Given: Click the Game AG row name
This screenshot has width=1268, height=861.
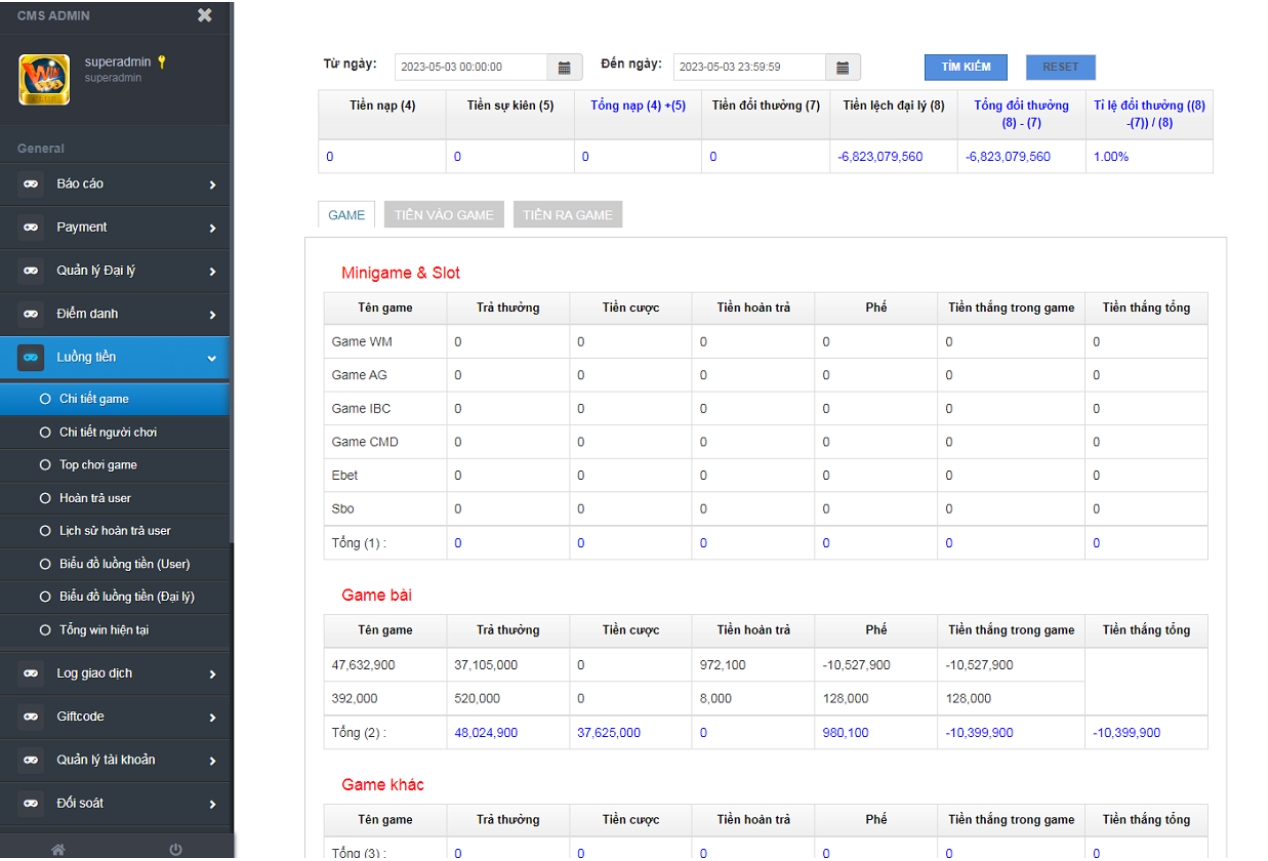Looking at the screenshot, I should (360, 375).
